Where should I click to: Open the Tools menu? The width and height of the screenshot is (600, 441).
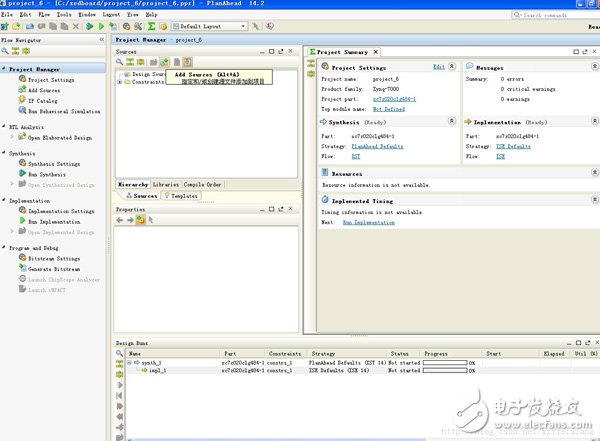click(61, 15)
